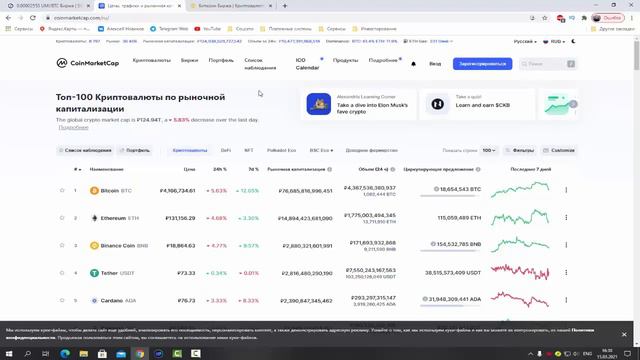Open a new browser tab
Image resolution: width=640 pixels, height=360 pixels.
pyautogui.click(x=285, y=6)
